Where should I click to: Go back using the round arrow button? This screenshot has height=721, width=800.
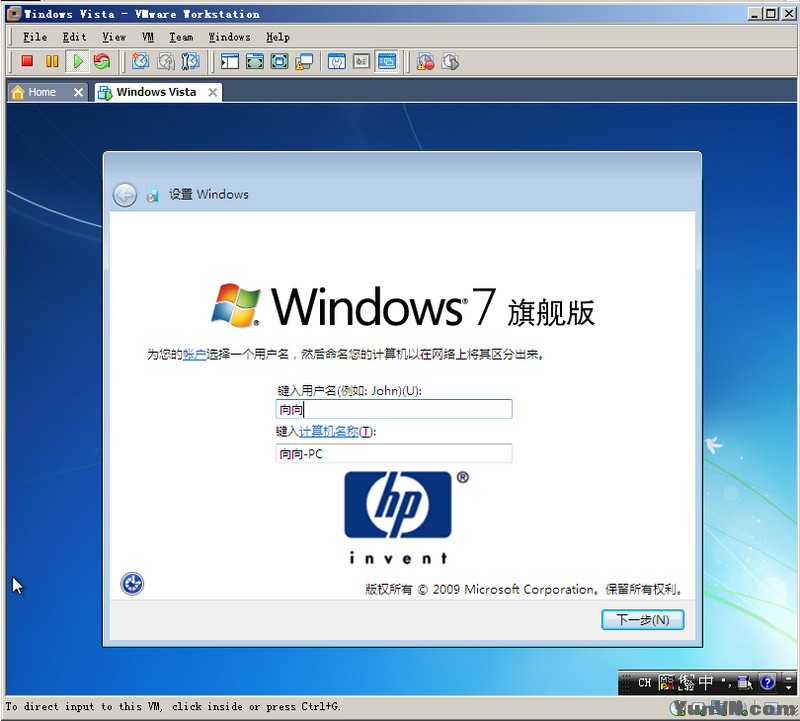(124, 195)
